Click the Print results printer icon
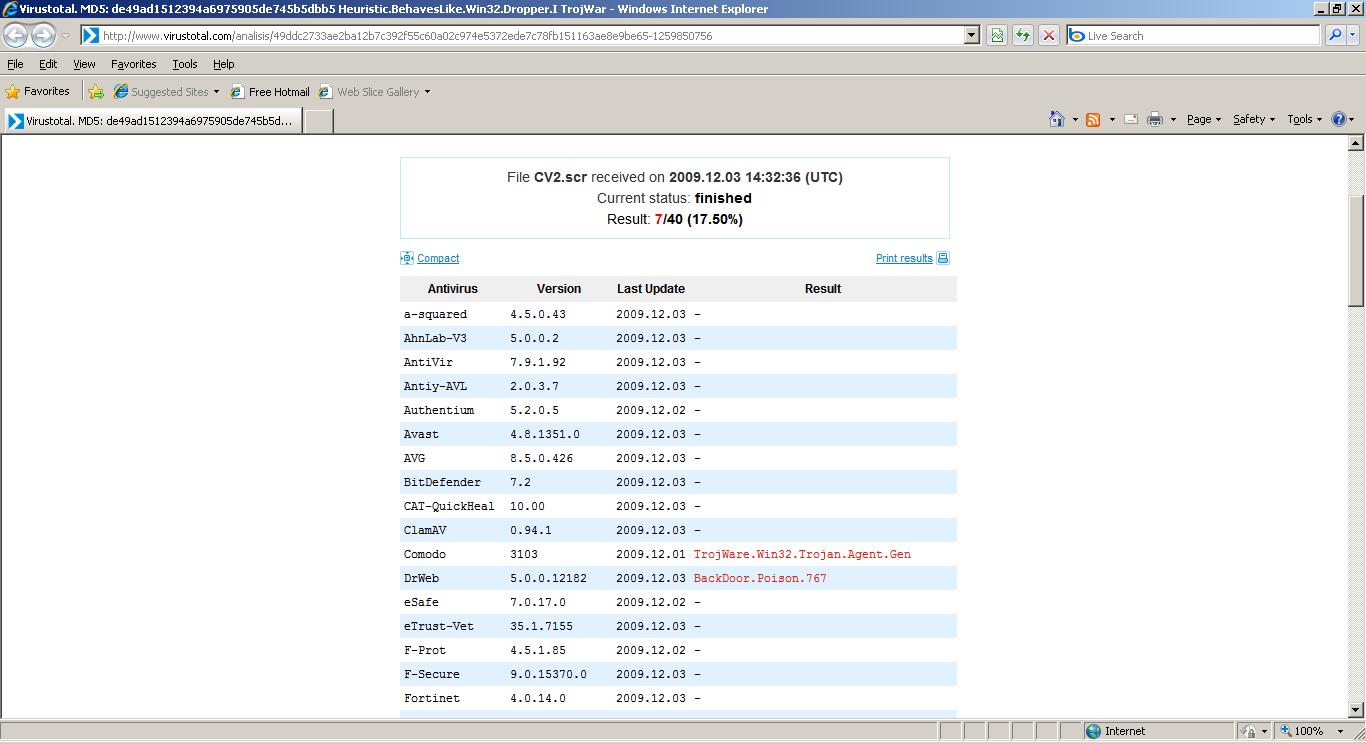The width and height of the screenshot is (1366, 744). pos(943,258)
